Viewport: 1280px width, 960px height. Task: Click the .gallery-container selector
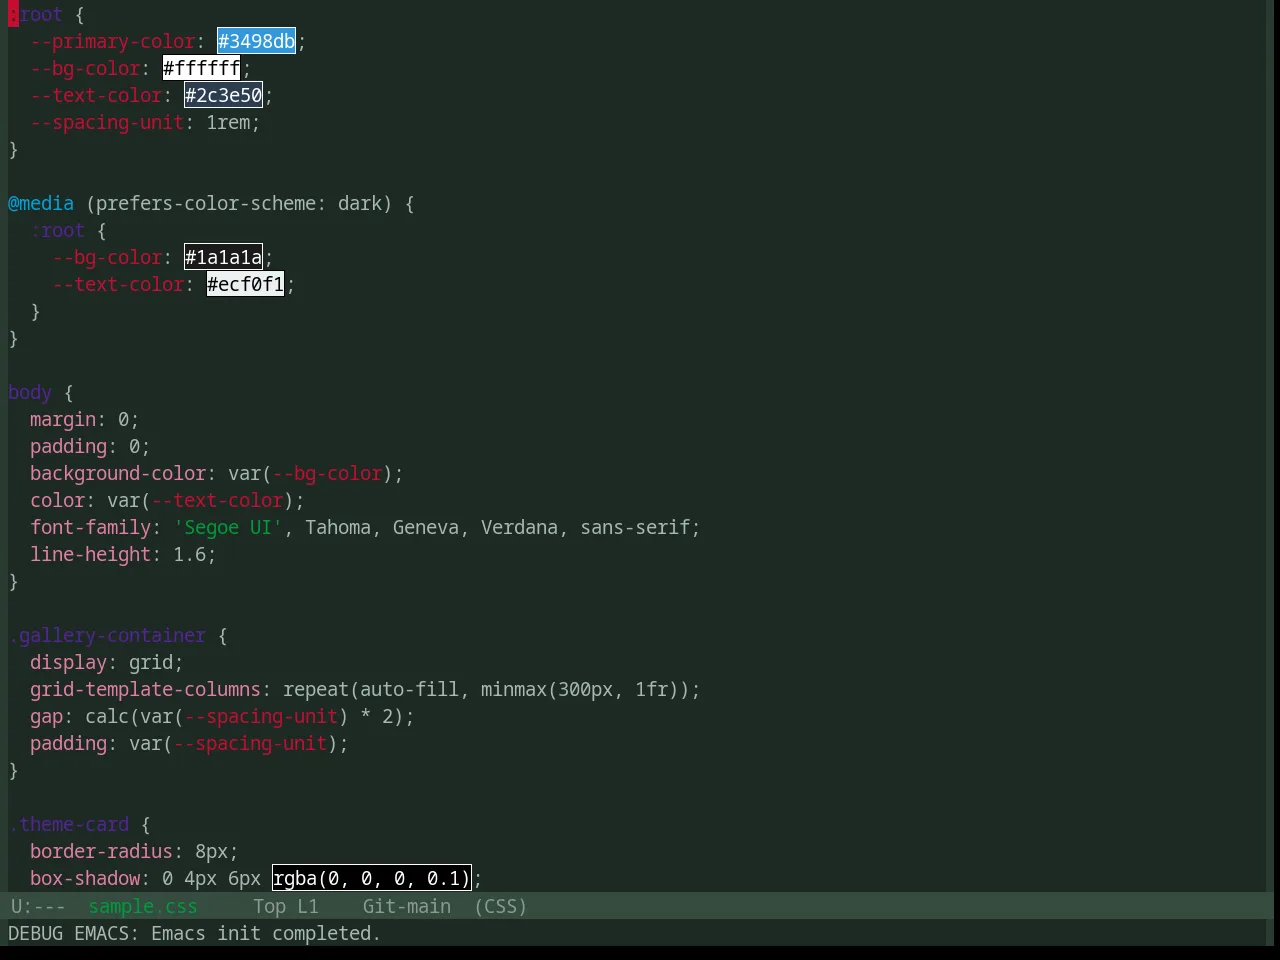pos(107,635)
